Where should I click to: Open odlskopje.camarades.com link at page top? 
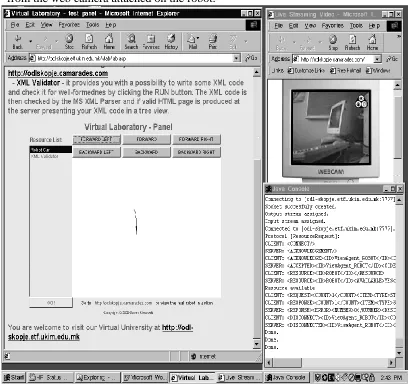pos(58,73)
